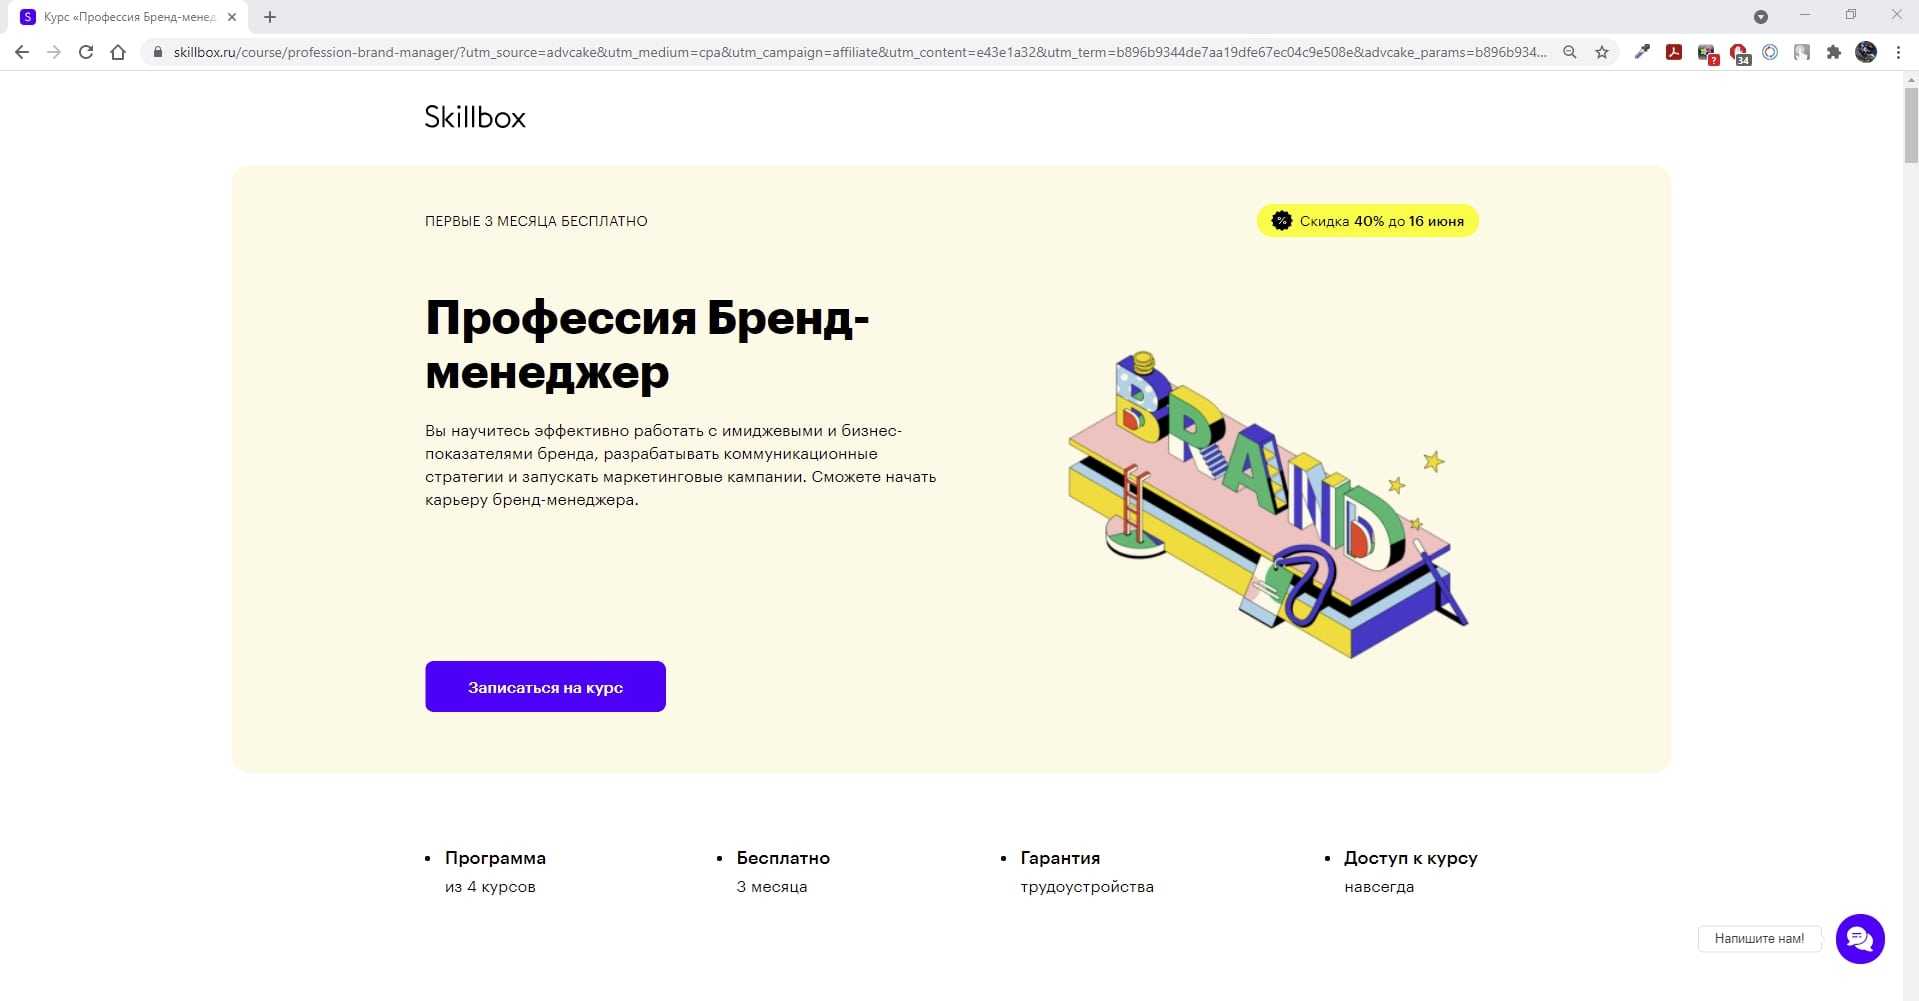Screen dimensions: 1919x1001
Task: Bookmark this page with the star icon
Action: click(x=1602, y=52)
